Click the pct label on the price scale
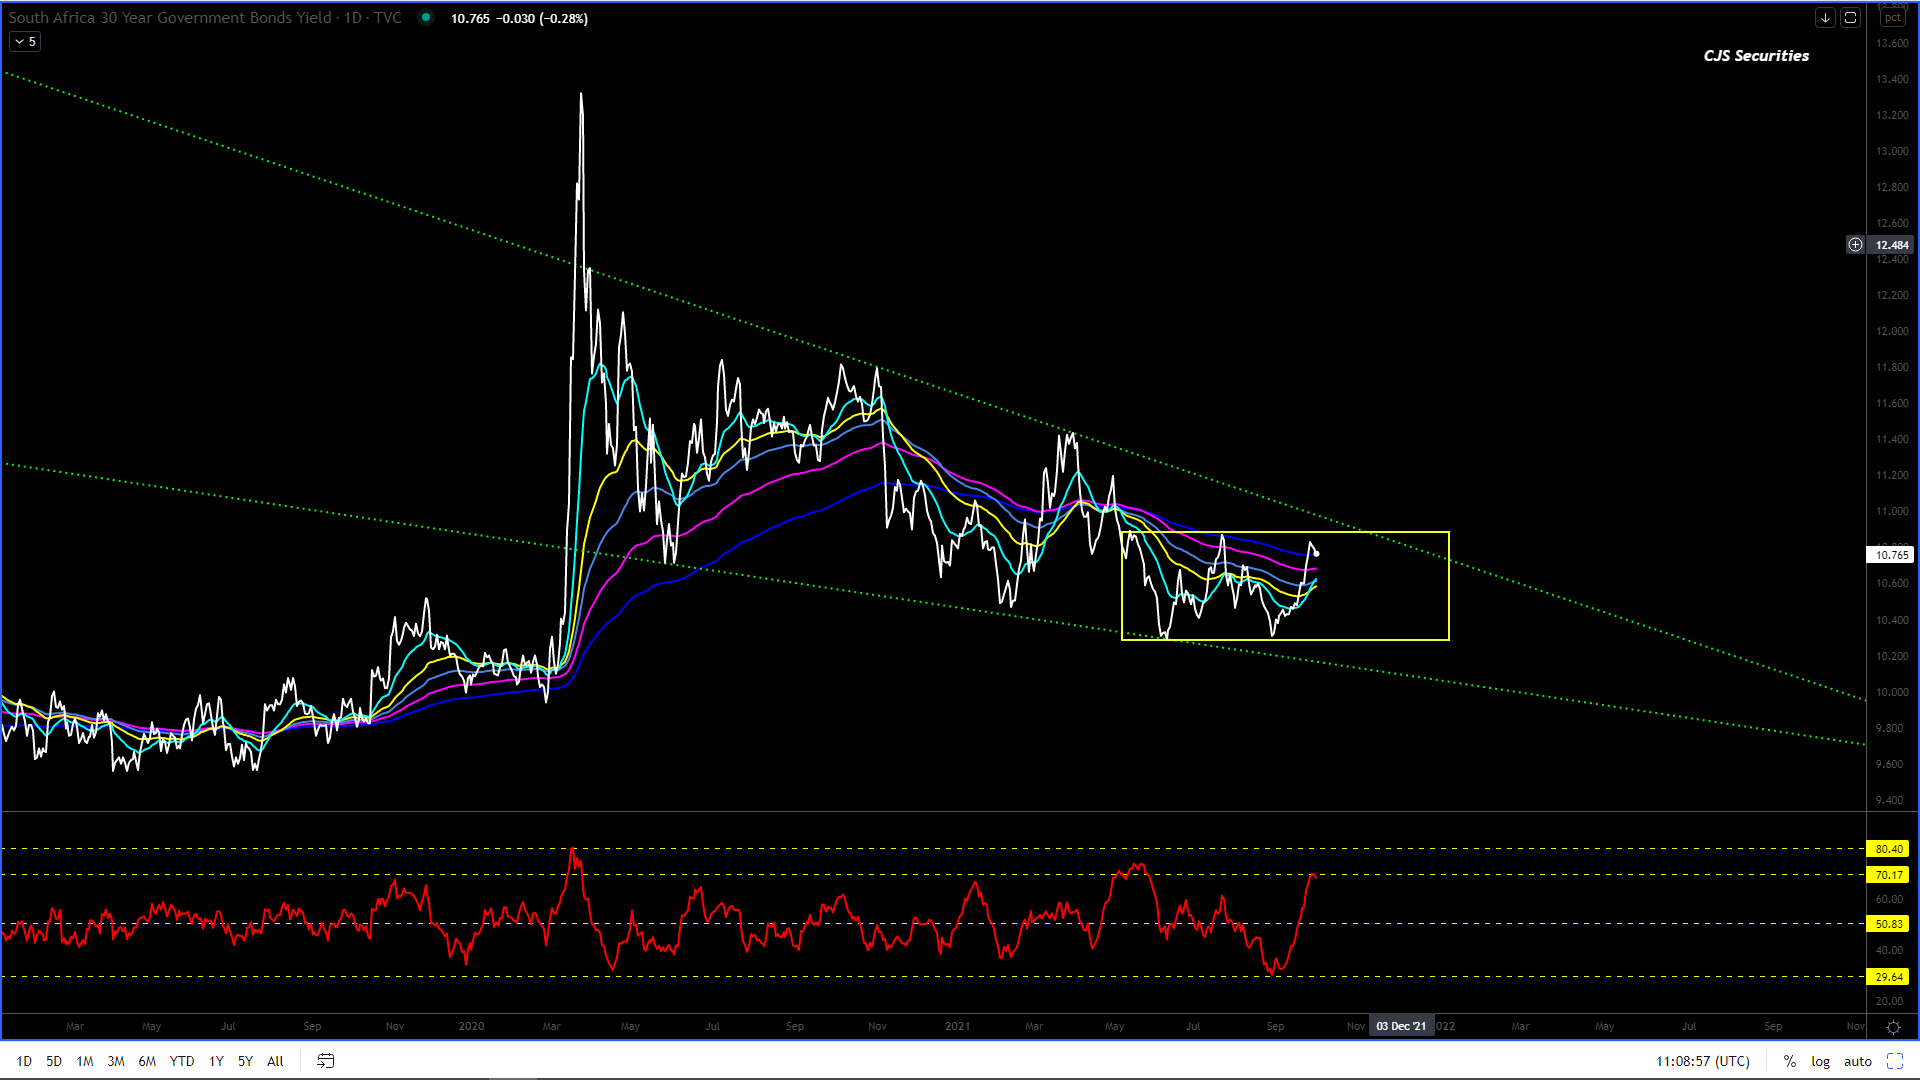 [1892, 18]
